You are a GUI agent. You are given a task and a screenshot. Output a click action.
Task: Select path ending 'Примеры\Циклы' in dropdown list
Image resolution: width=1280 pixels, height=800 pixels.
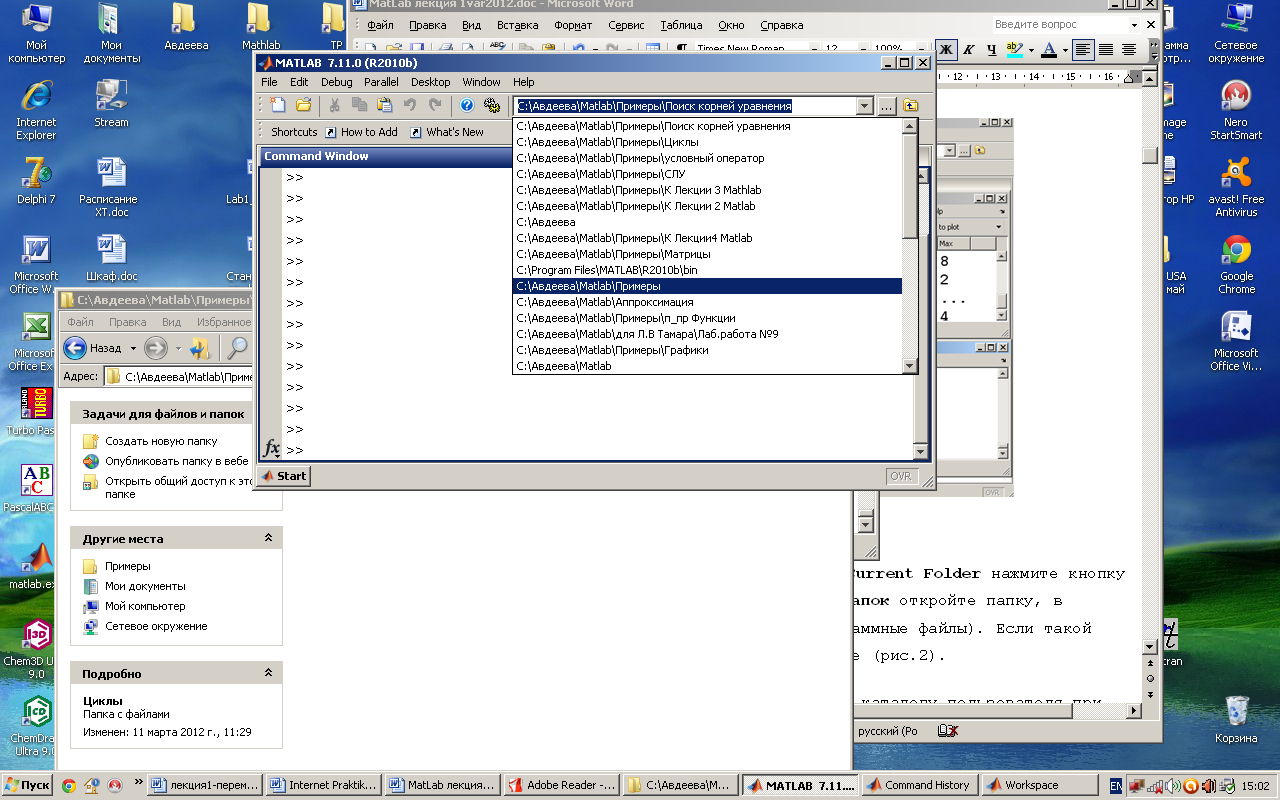[x=707, y=142]
